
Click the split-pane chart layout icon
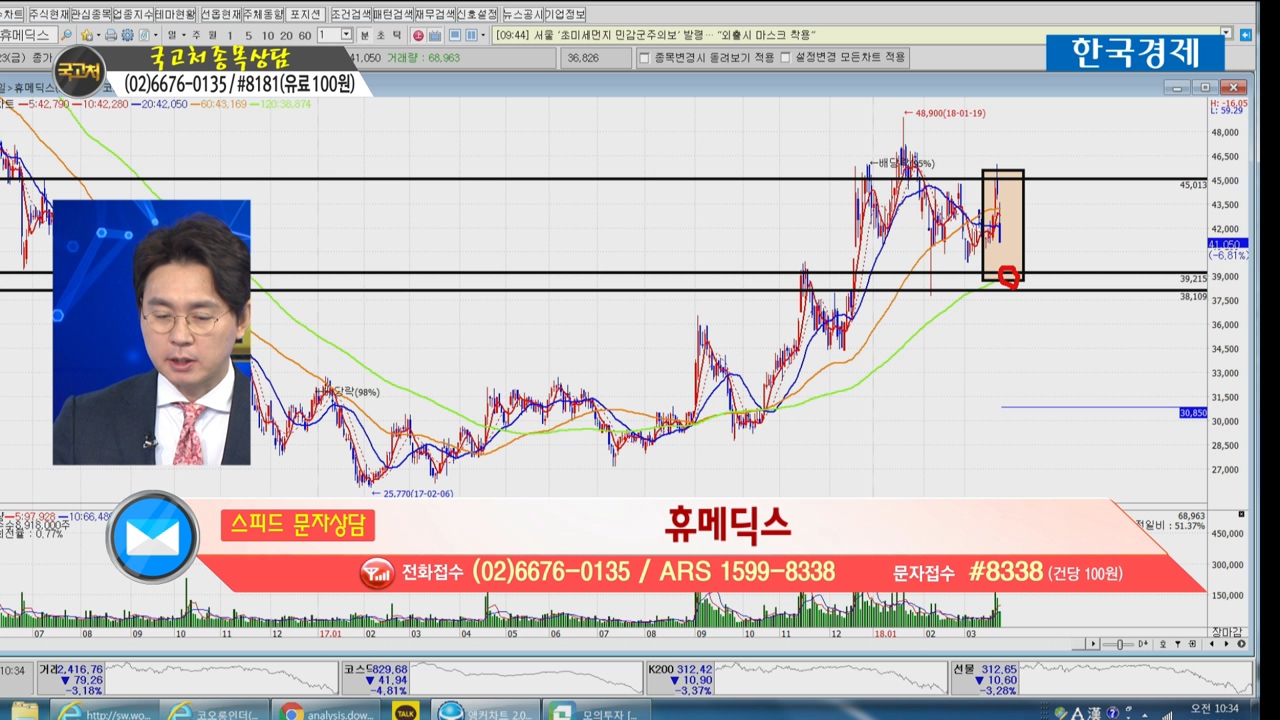pyautogui.click(x=471, y=35)
